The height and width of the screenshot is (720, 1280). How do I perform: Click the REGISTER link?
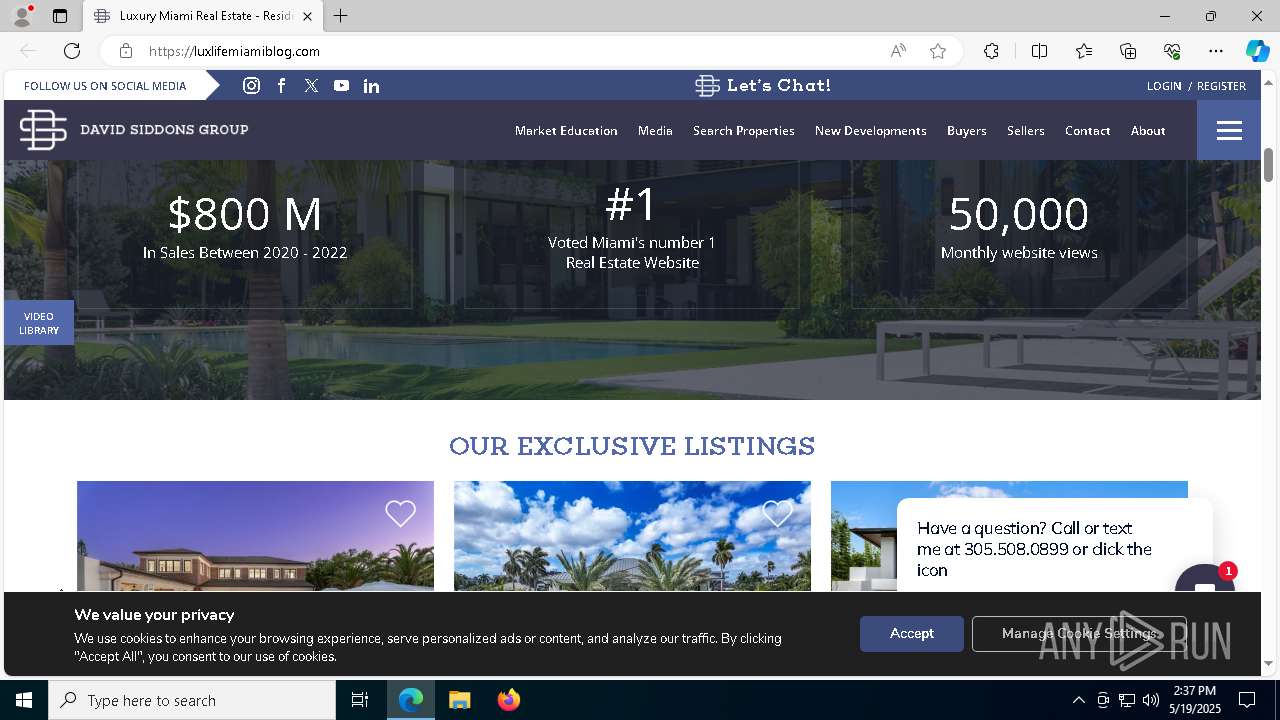[x=1221, y=86]
